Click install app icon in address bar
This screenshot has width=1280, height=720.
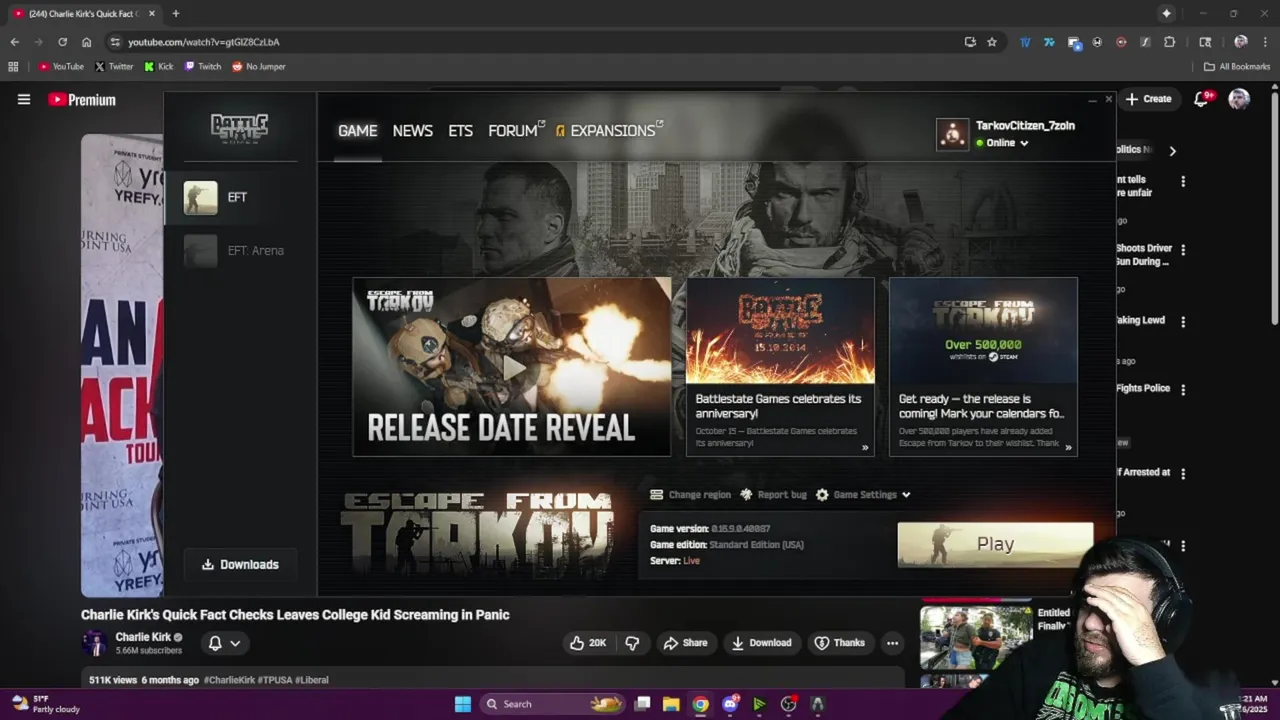tap(970, 42)
